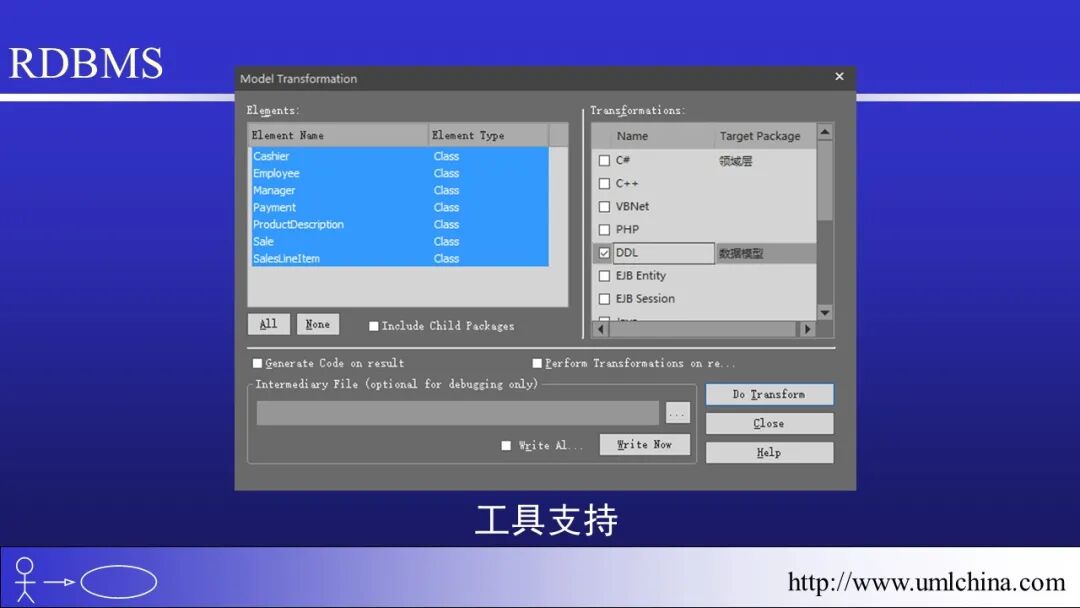Toggle Include Child Packages option

tap(374, 325)
